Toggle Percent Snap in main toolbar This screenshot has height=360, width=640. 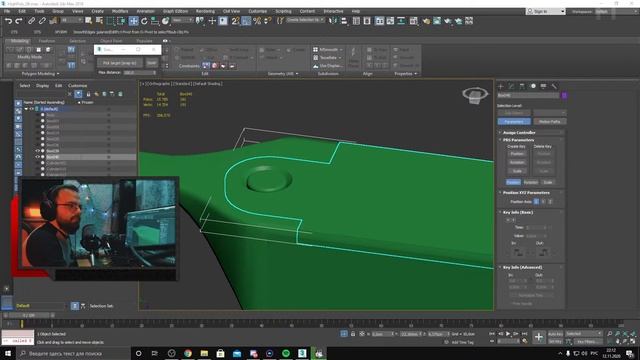(x=257, y=21)
